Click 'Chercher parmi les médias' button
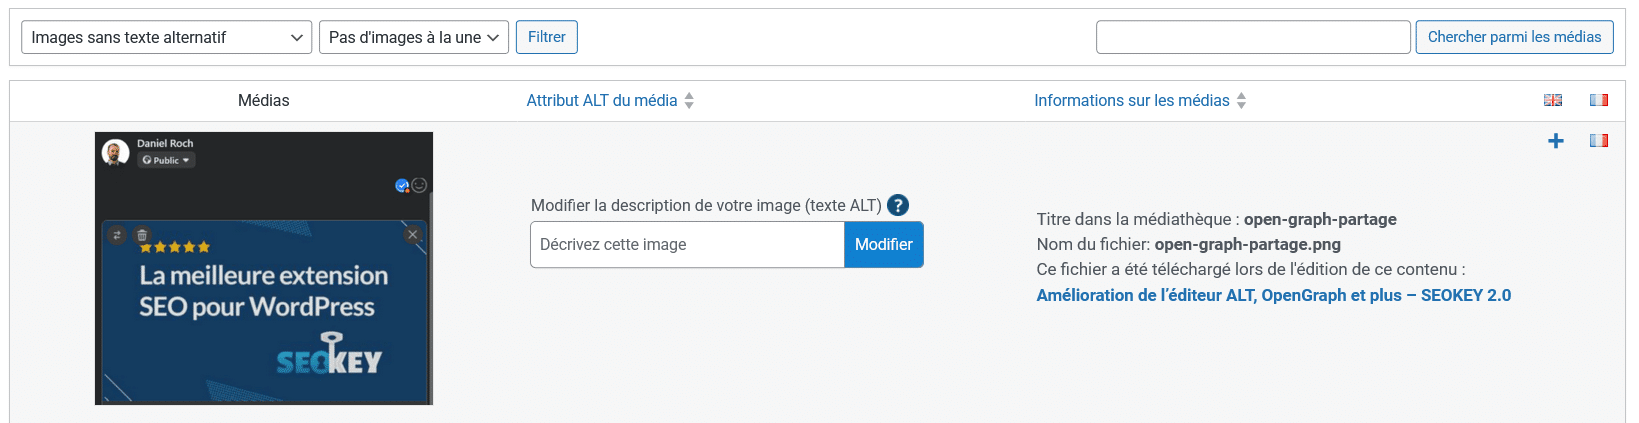The height and width of the screenshot is (423, 1639). coord(1514,37)
